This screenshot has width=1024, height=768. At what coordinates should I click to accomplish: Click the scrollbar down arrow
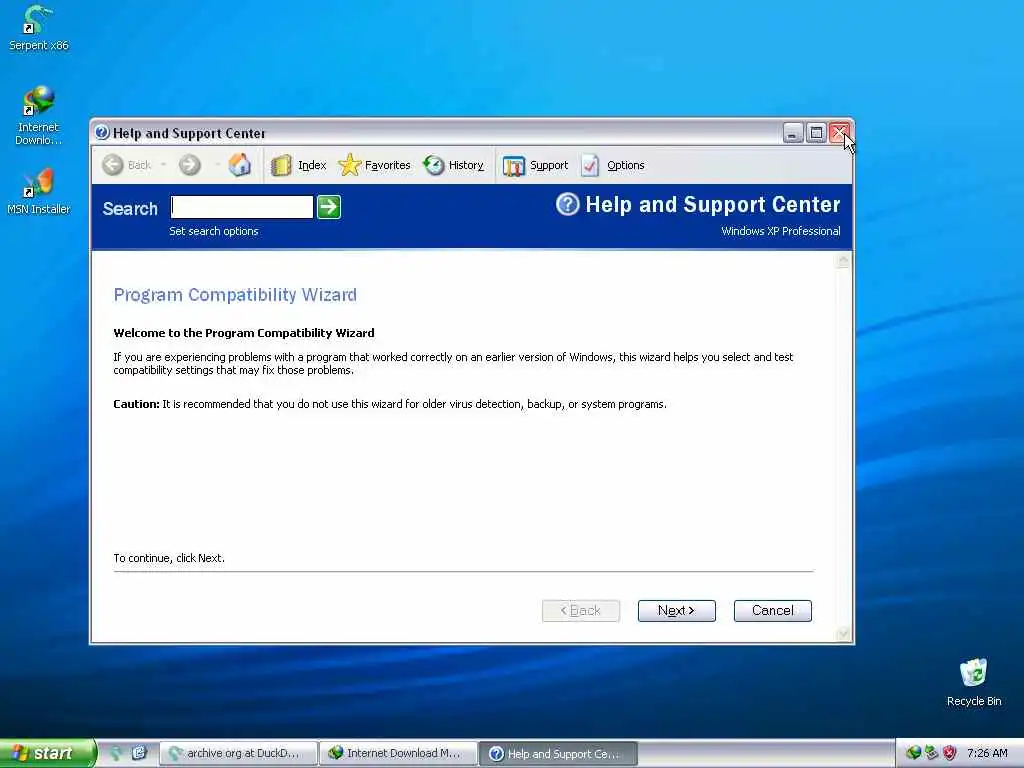(x=843, y=633)
